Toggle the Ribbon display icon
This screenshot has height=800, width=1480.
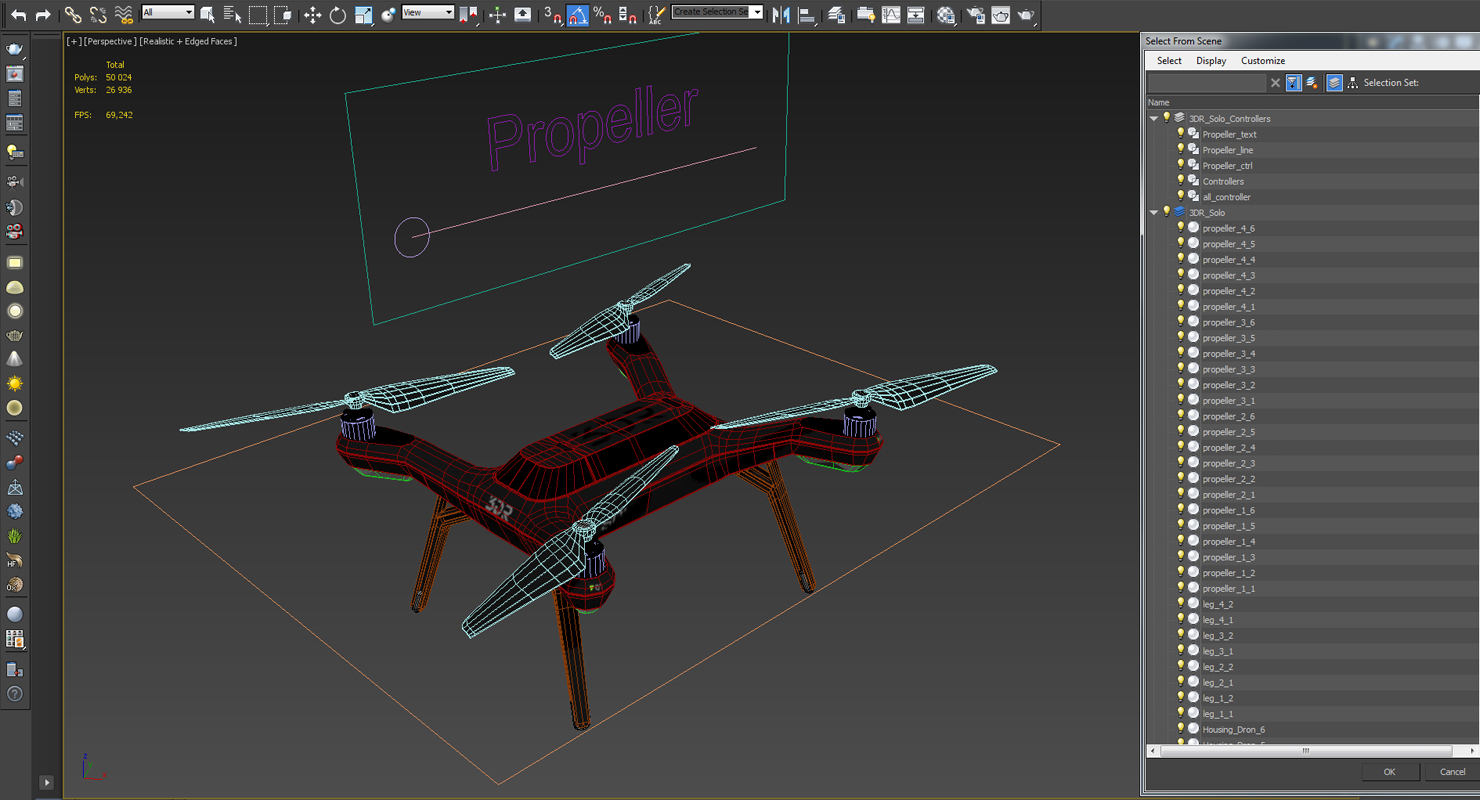coord(866,14)
